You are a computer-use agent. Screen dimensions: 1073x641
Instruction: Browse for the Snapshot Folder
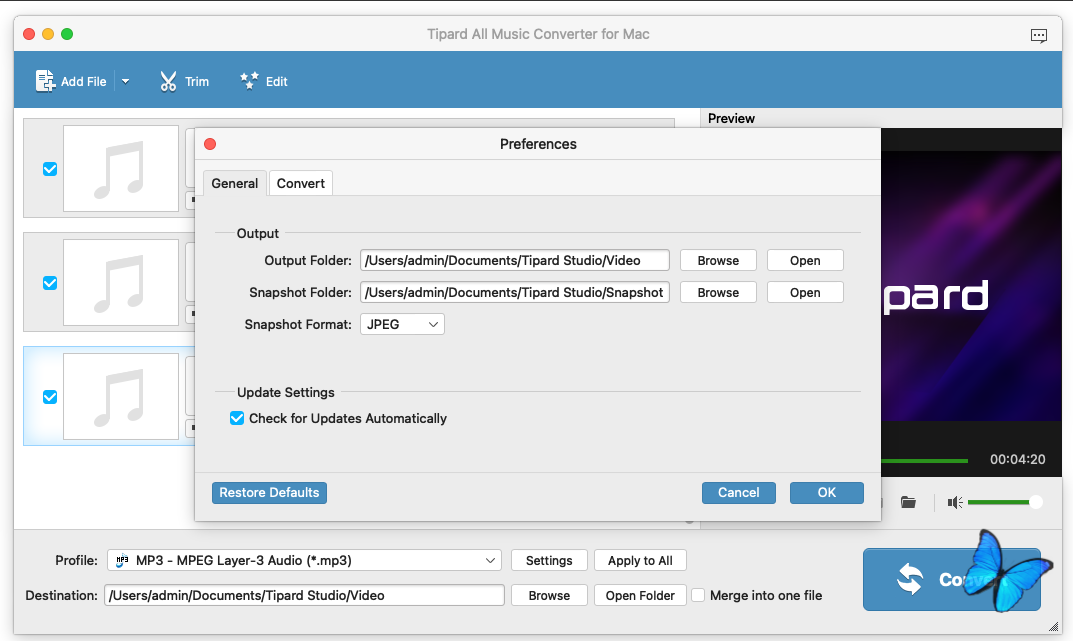(x=718, y=293)
